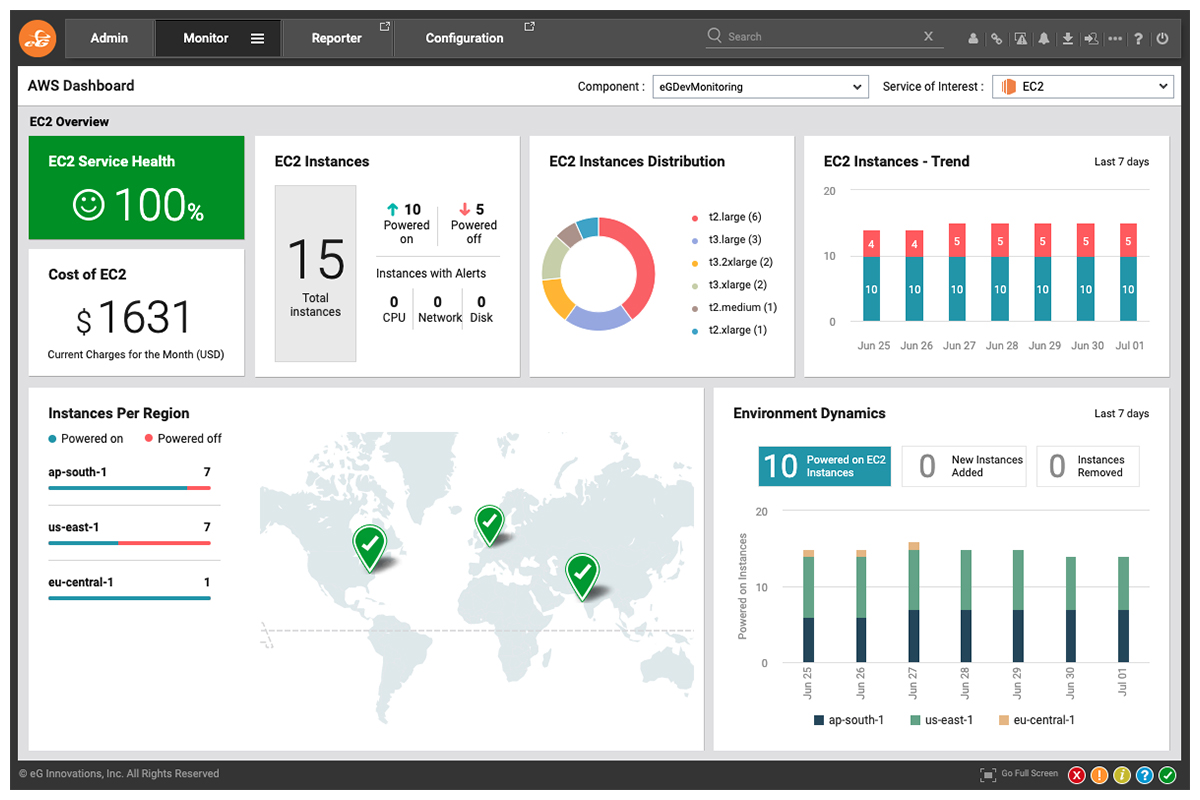Switch to the Monitor tab
Screen dimensions: 1200x800
click(x=218, y=38)
